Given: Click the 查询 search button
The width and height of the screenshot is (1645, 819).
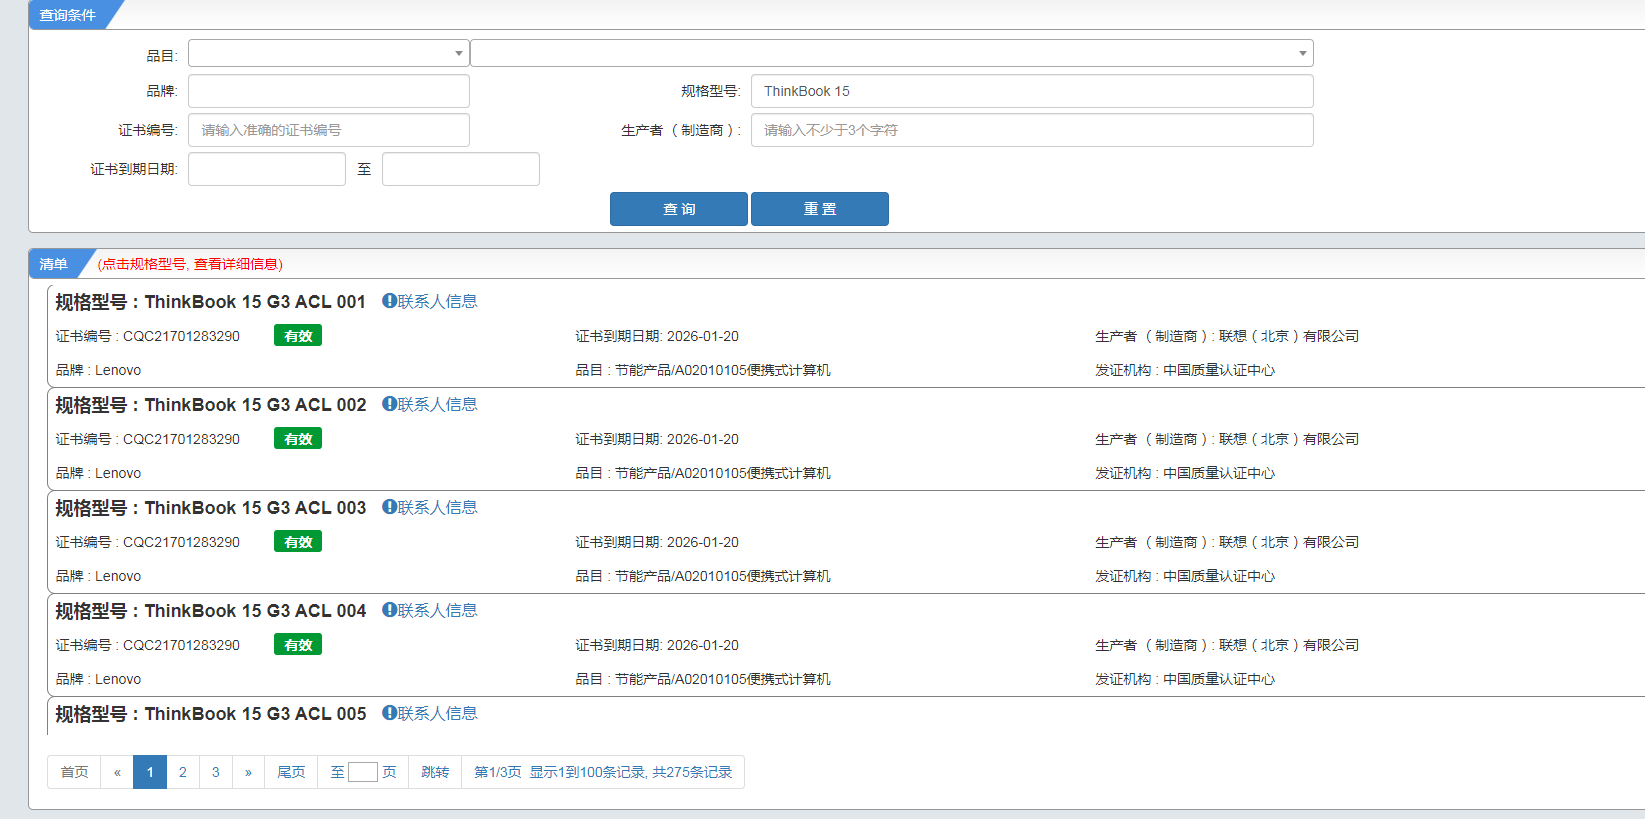Looking at the screenshot, I should (x=679, y=209).
